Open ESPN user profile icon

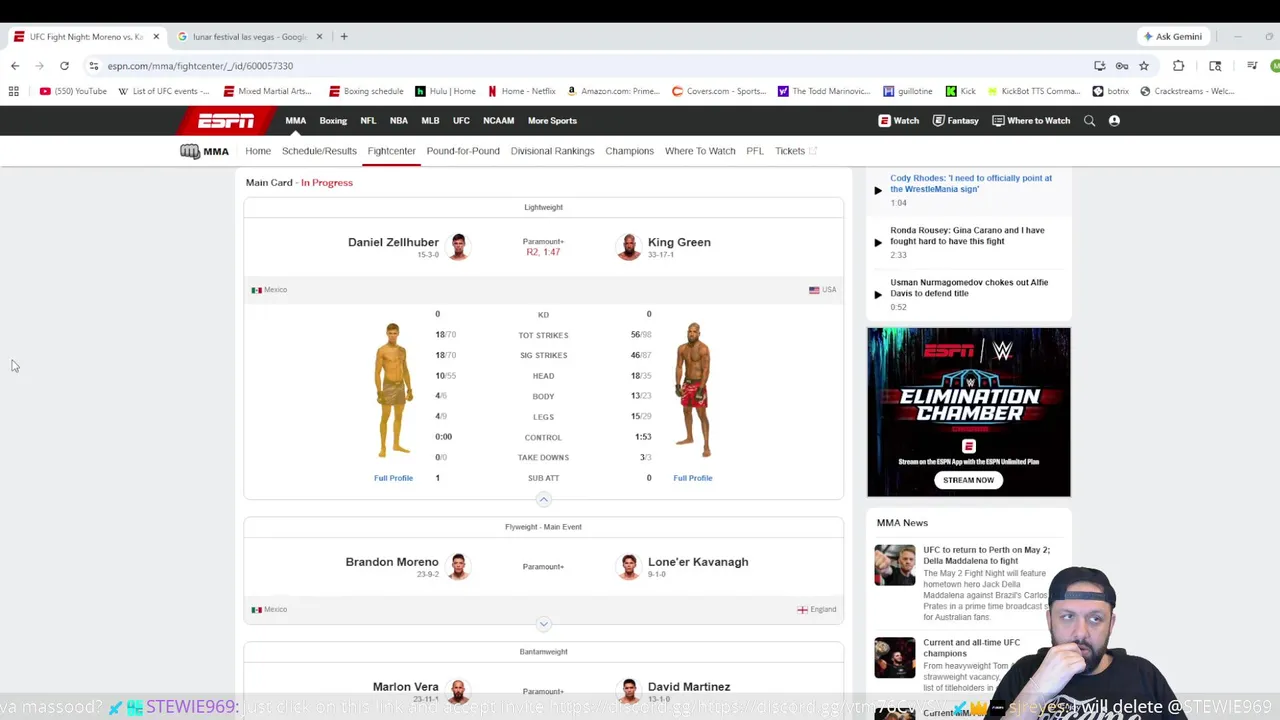pos(1114,121)
